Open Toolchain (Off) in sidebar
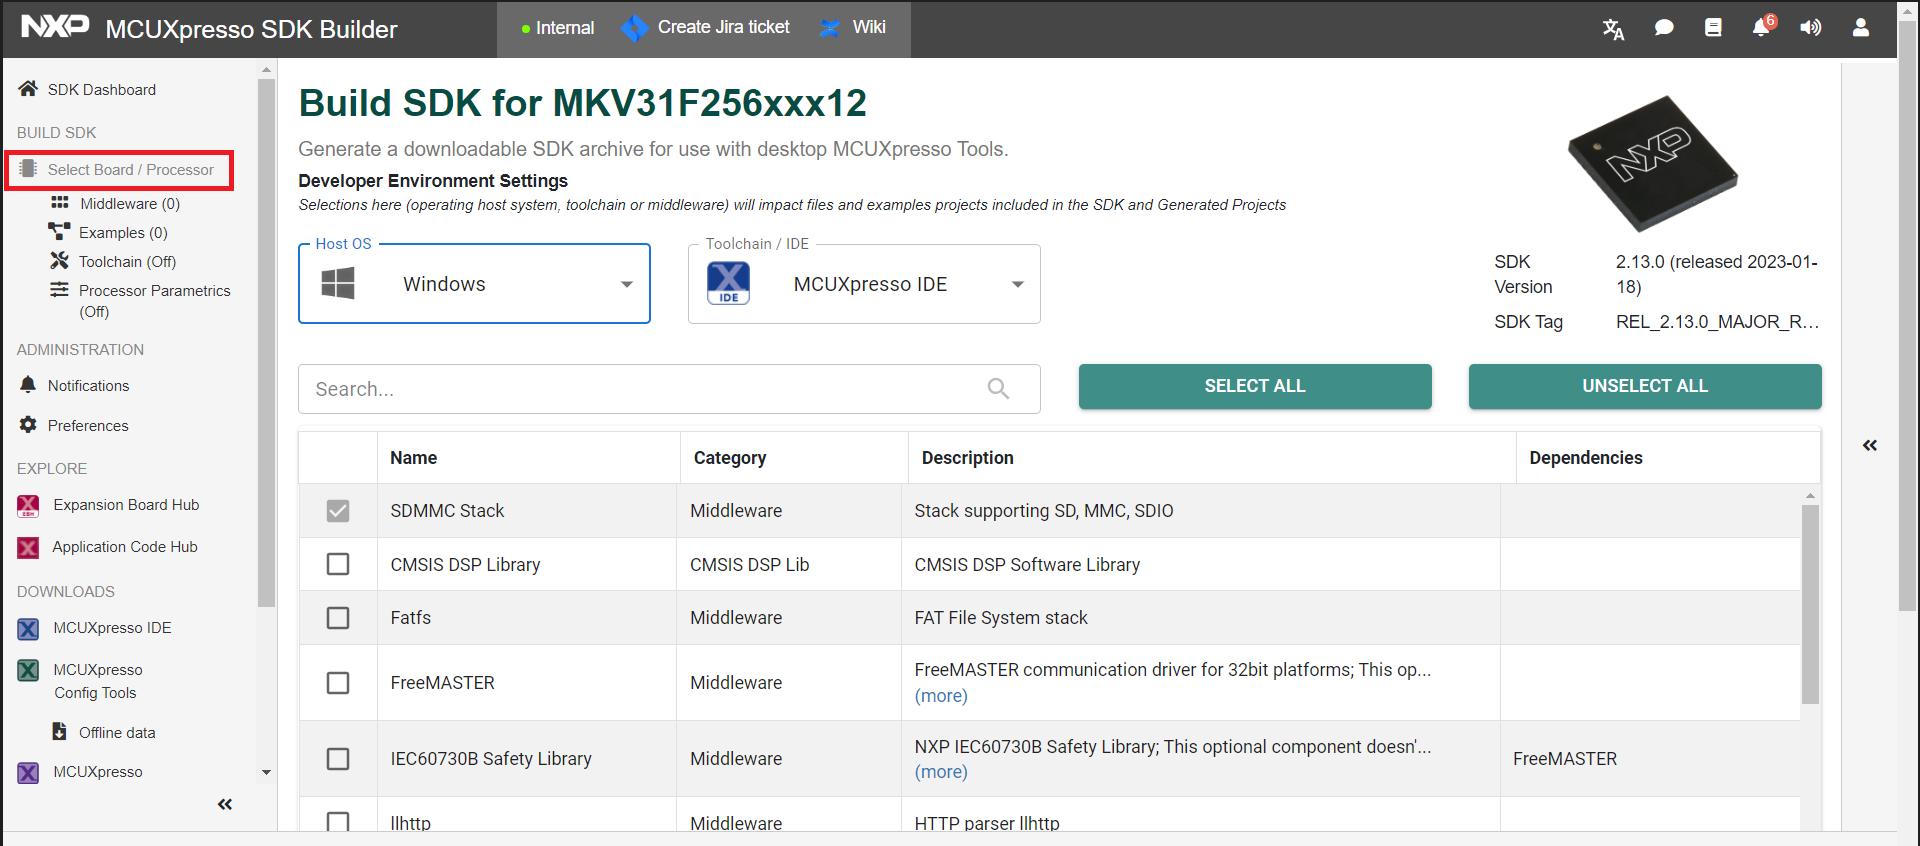The width and height of the screenshot is (1920, 846). click(113, 261)
